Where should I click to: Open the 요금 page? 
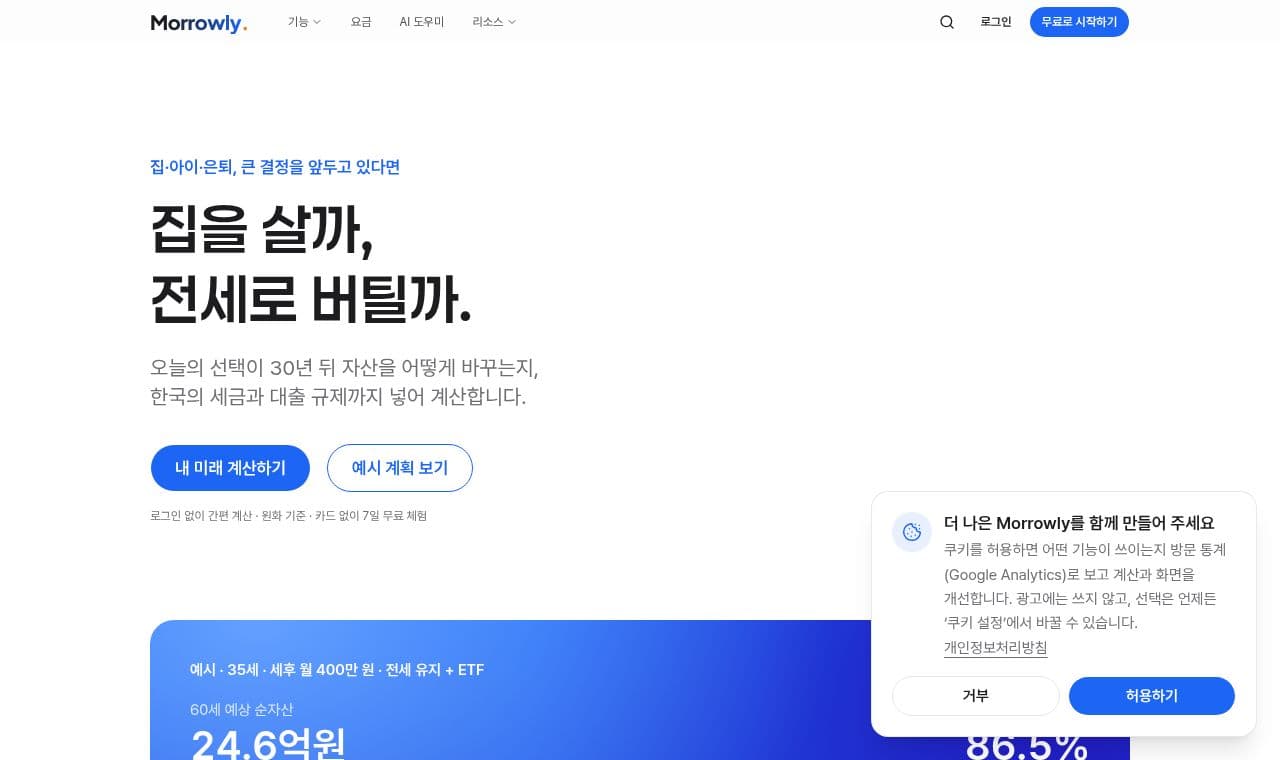pos(361,22)
